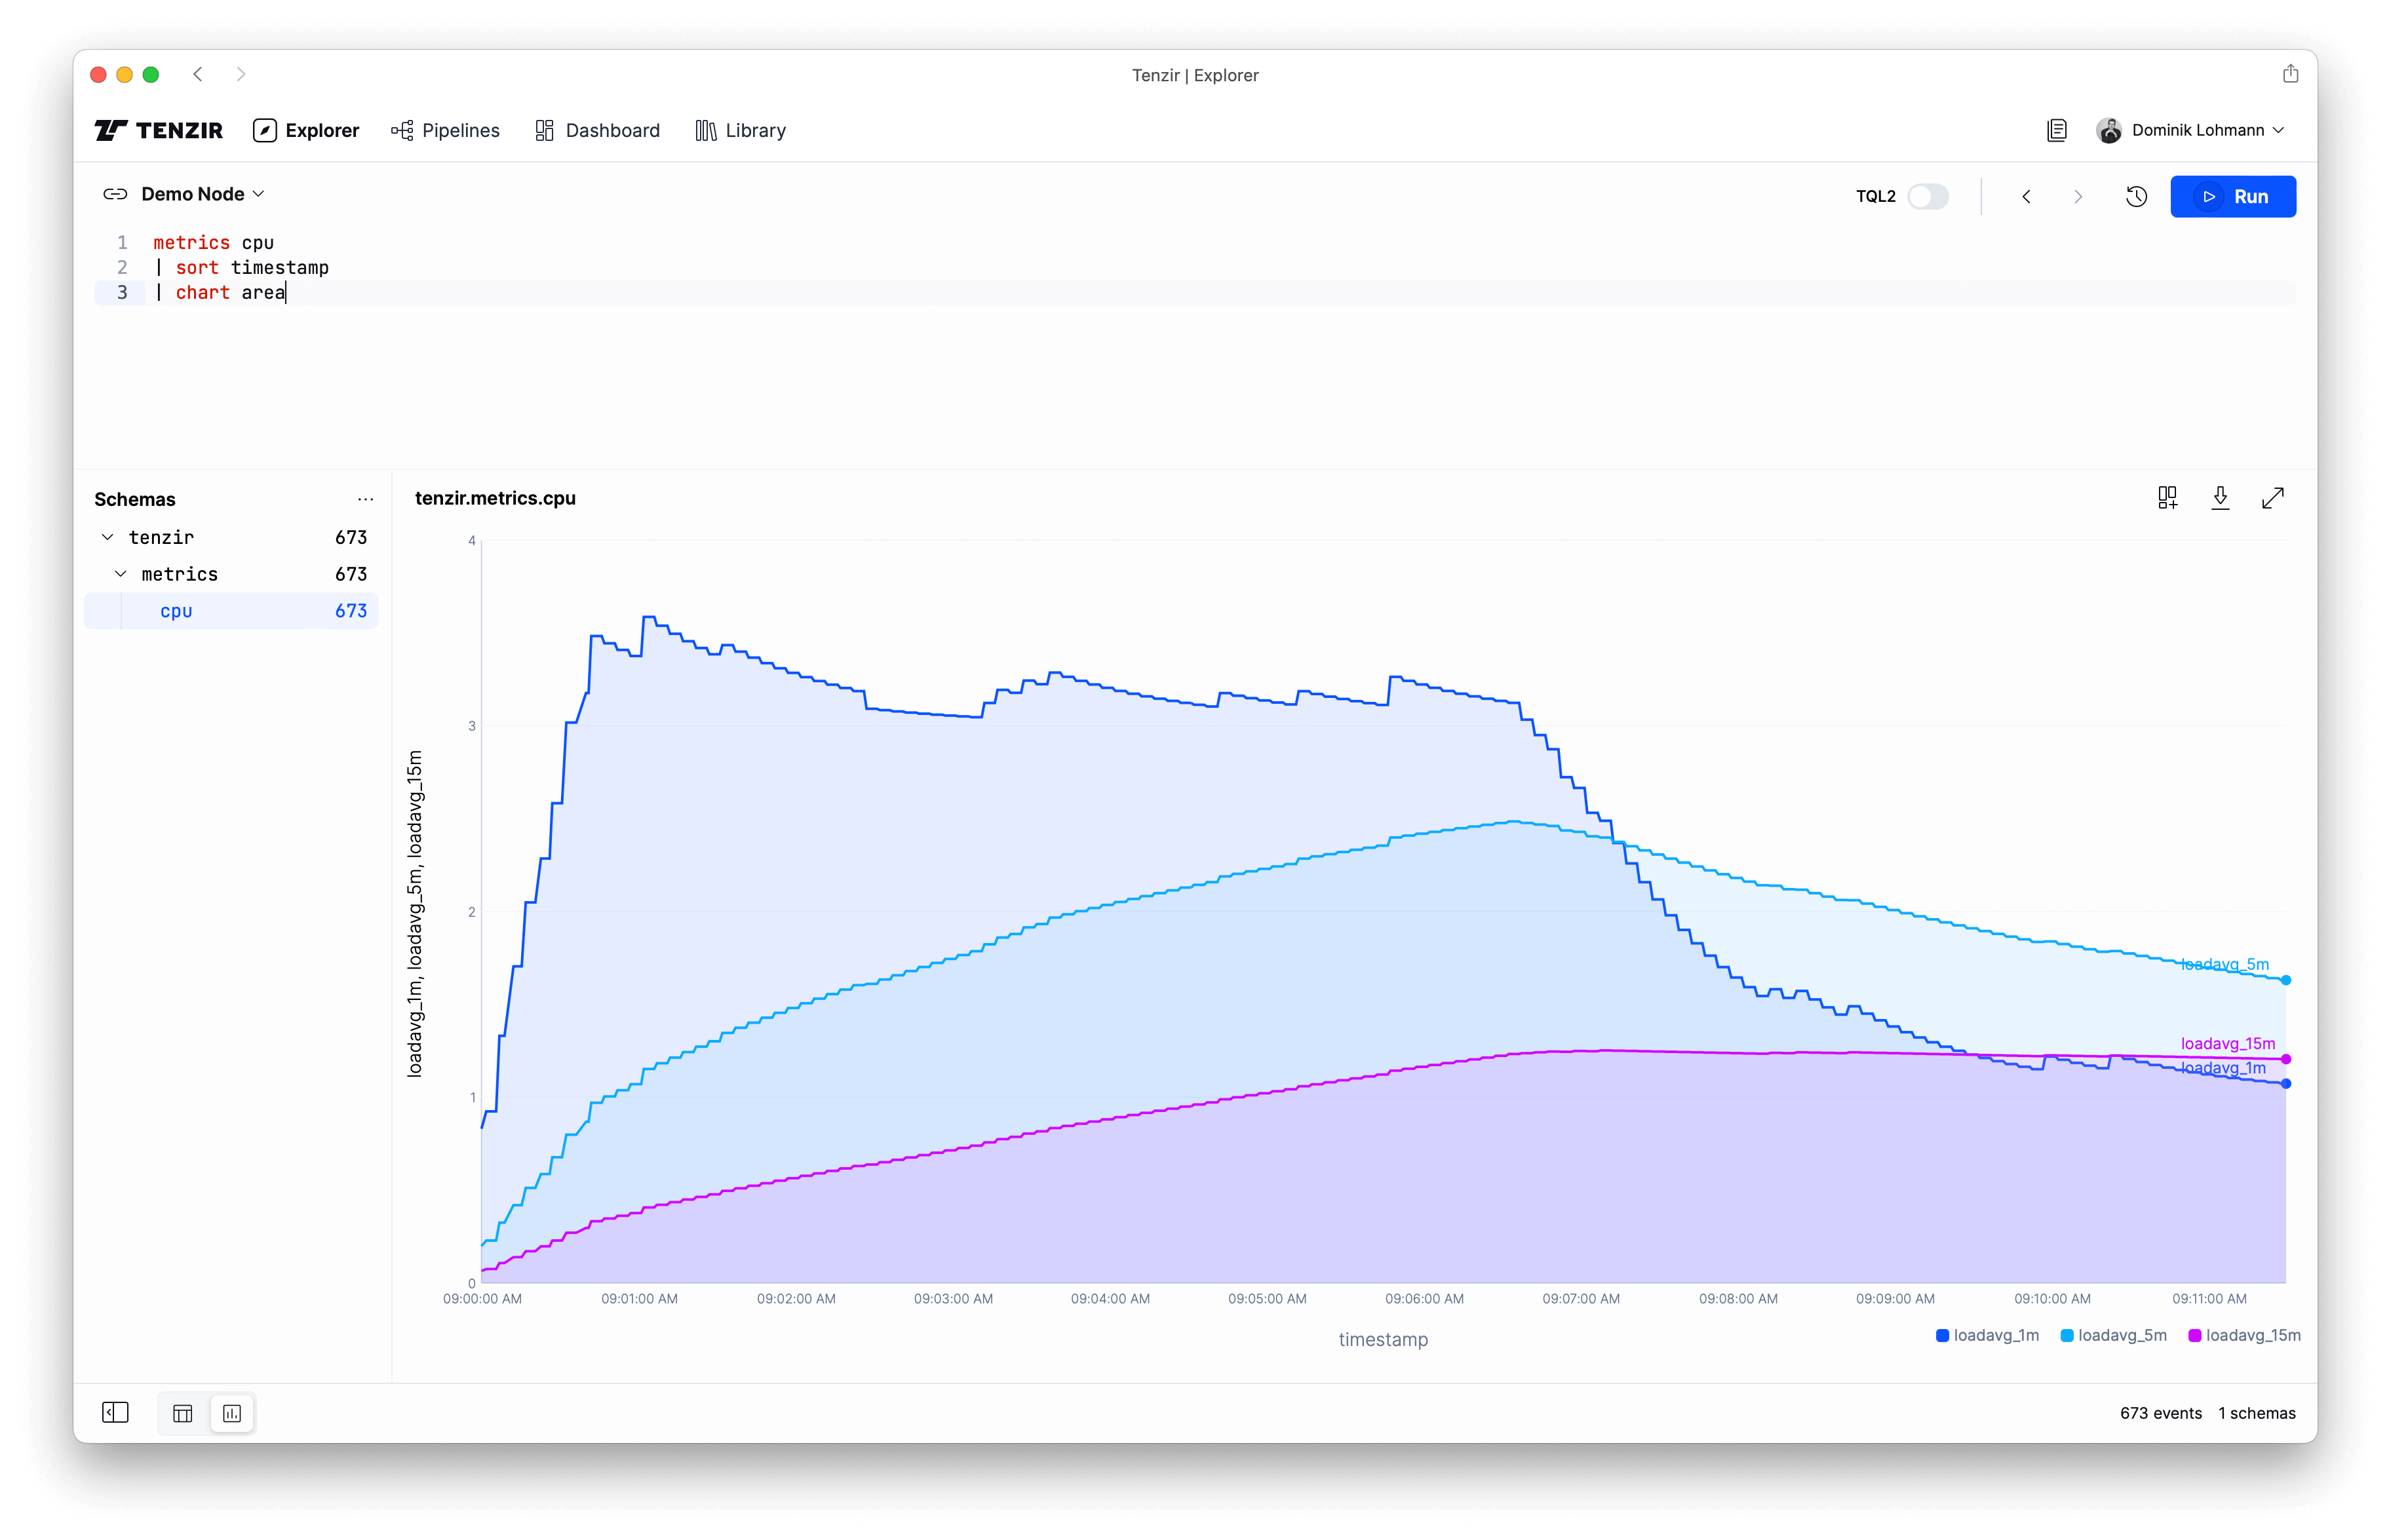Image resolution: width=2391 pixels, height=1540 pixels.
Task: Navigate forward with window forward arrow
Action: 240,74
